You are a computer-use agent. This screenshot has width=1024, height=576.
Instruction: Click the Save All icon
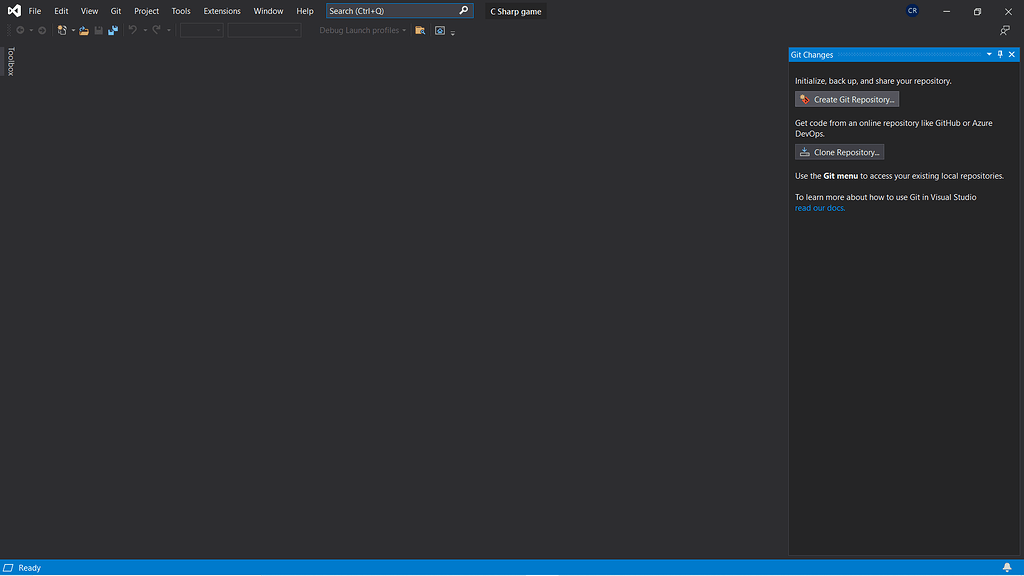click(113, 30)
